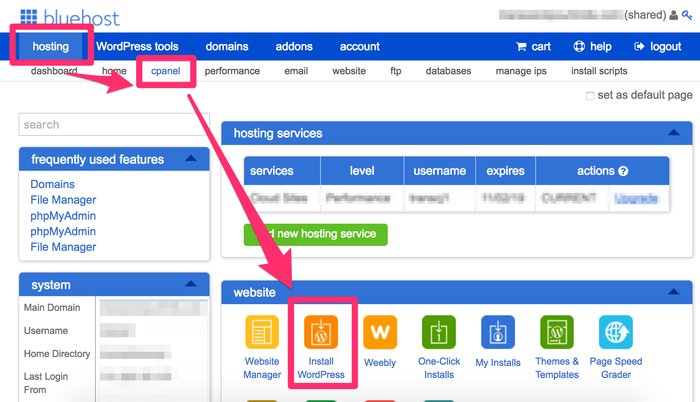Open the WordPress tools tab
700x402 pixels.
coord(137,46)
